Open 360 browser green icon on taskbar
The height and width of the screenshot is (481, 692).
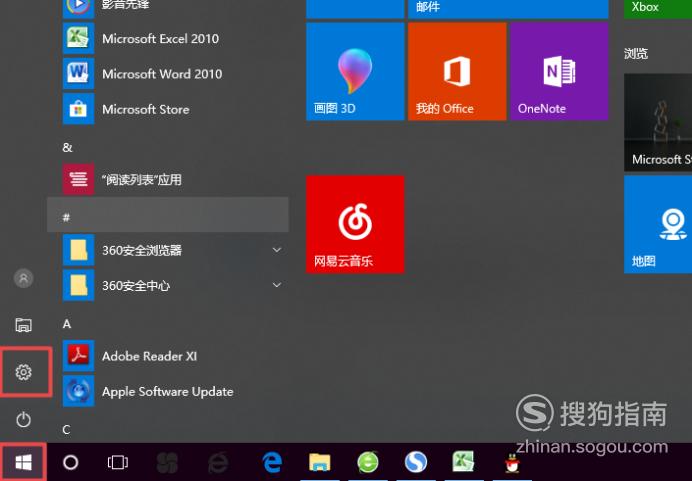[368, 462]
